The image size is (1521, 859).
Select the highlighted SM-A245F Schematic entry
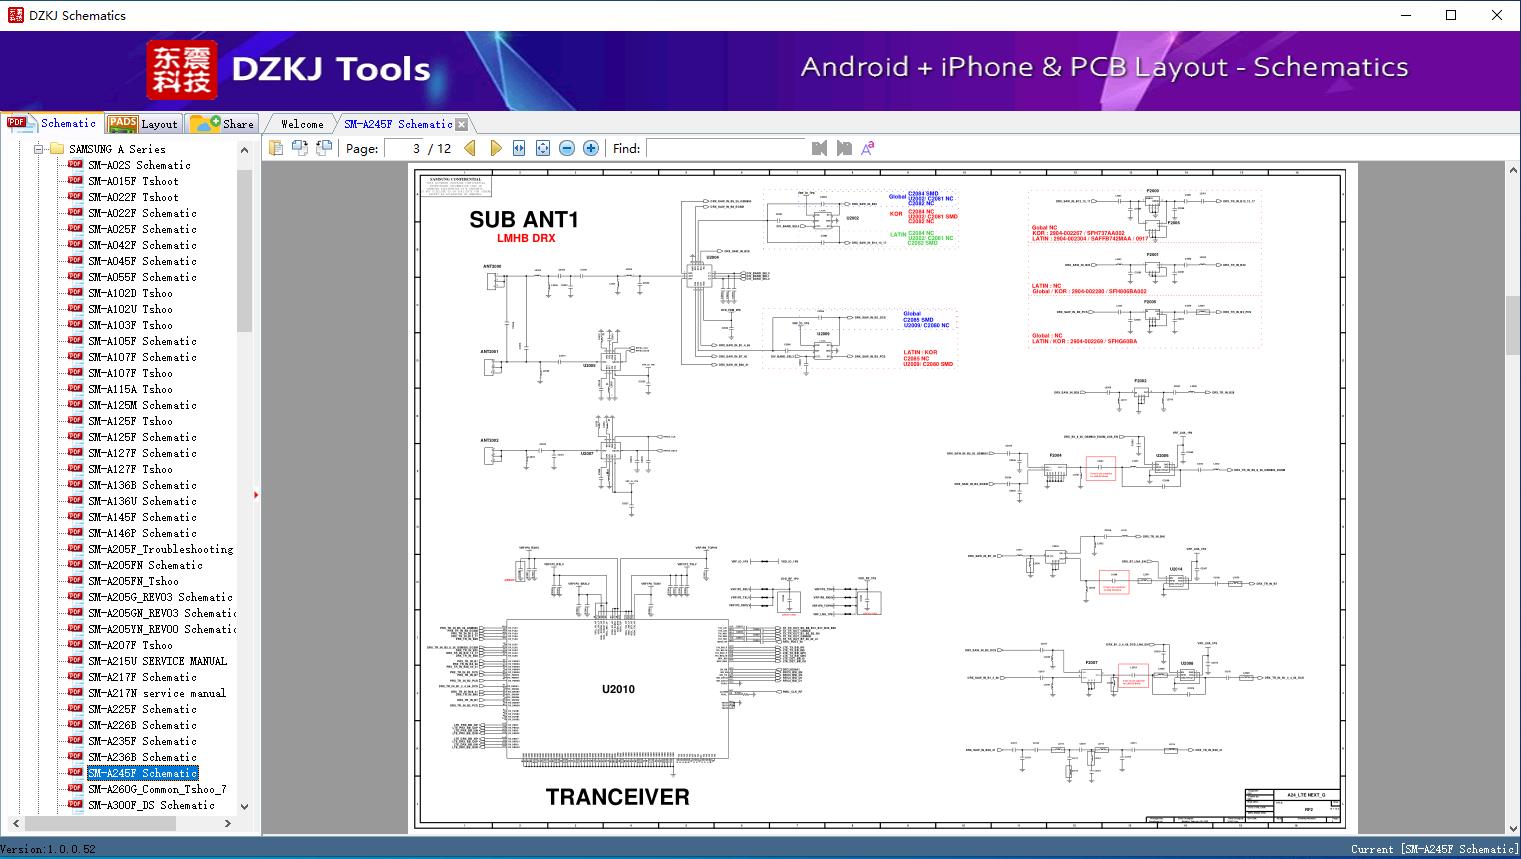point(142,773)
